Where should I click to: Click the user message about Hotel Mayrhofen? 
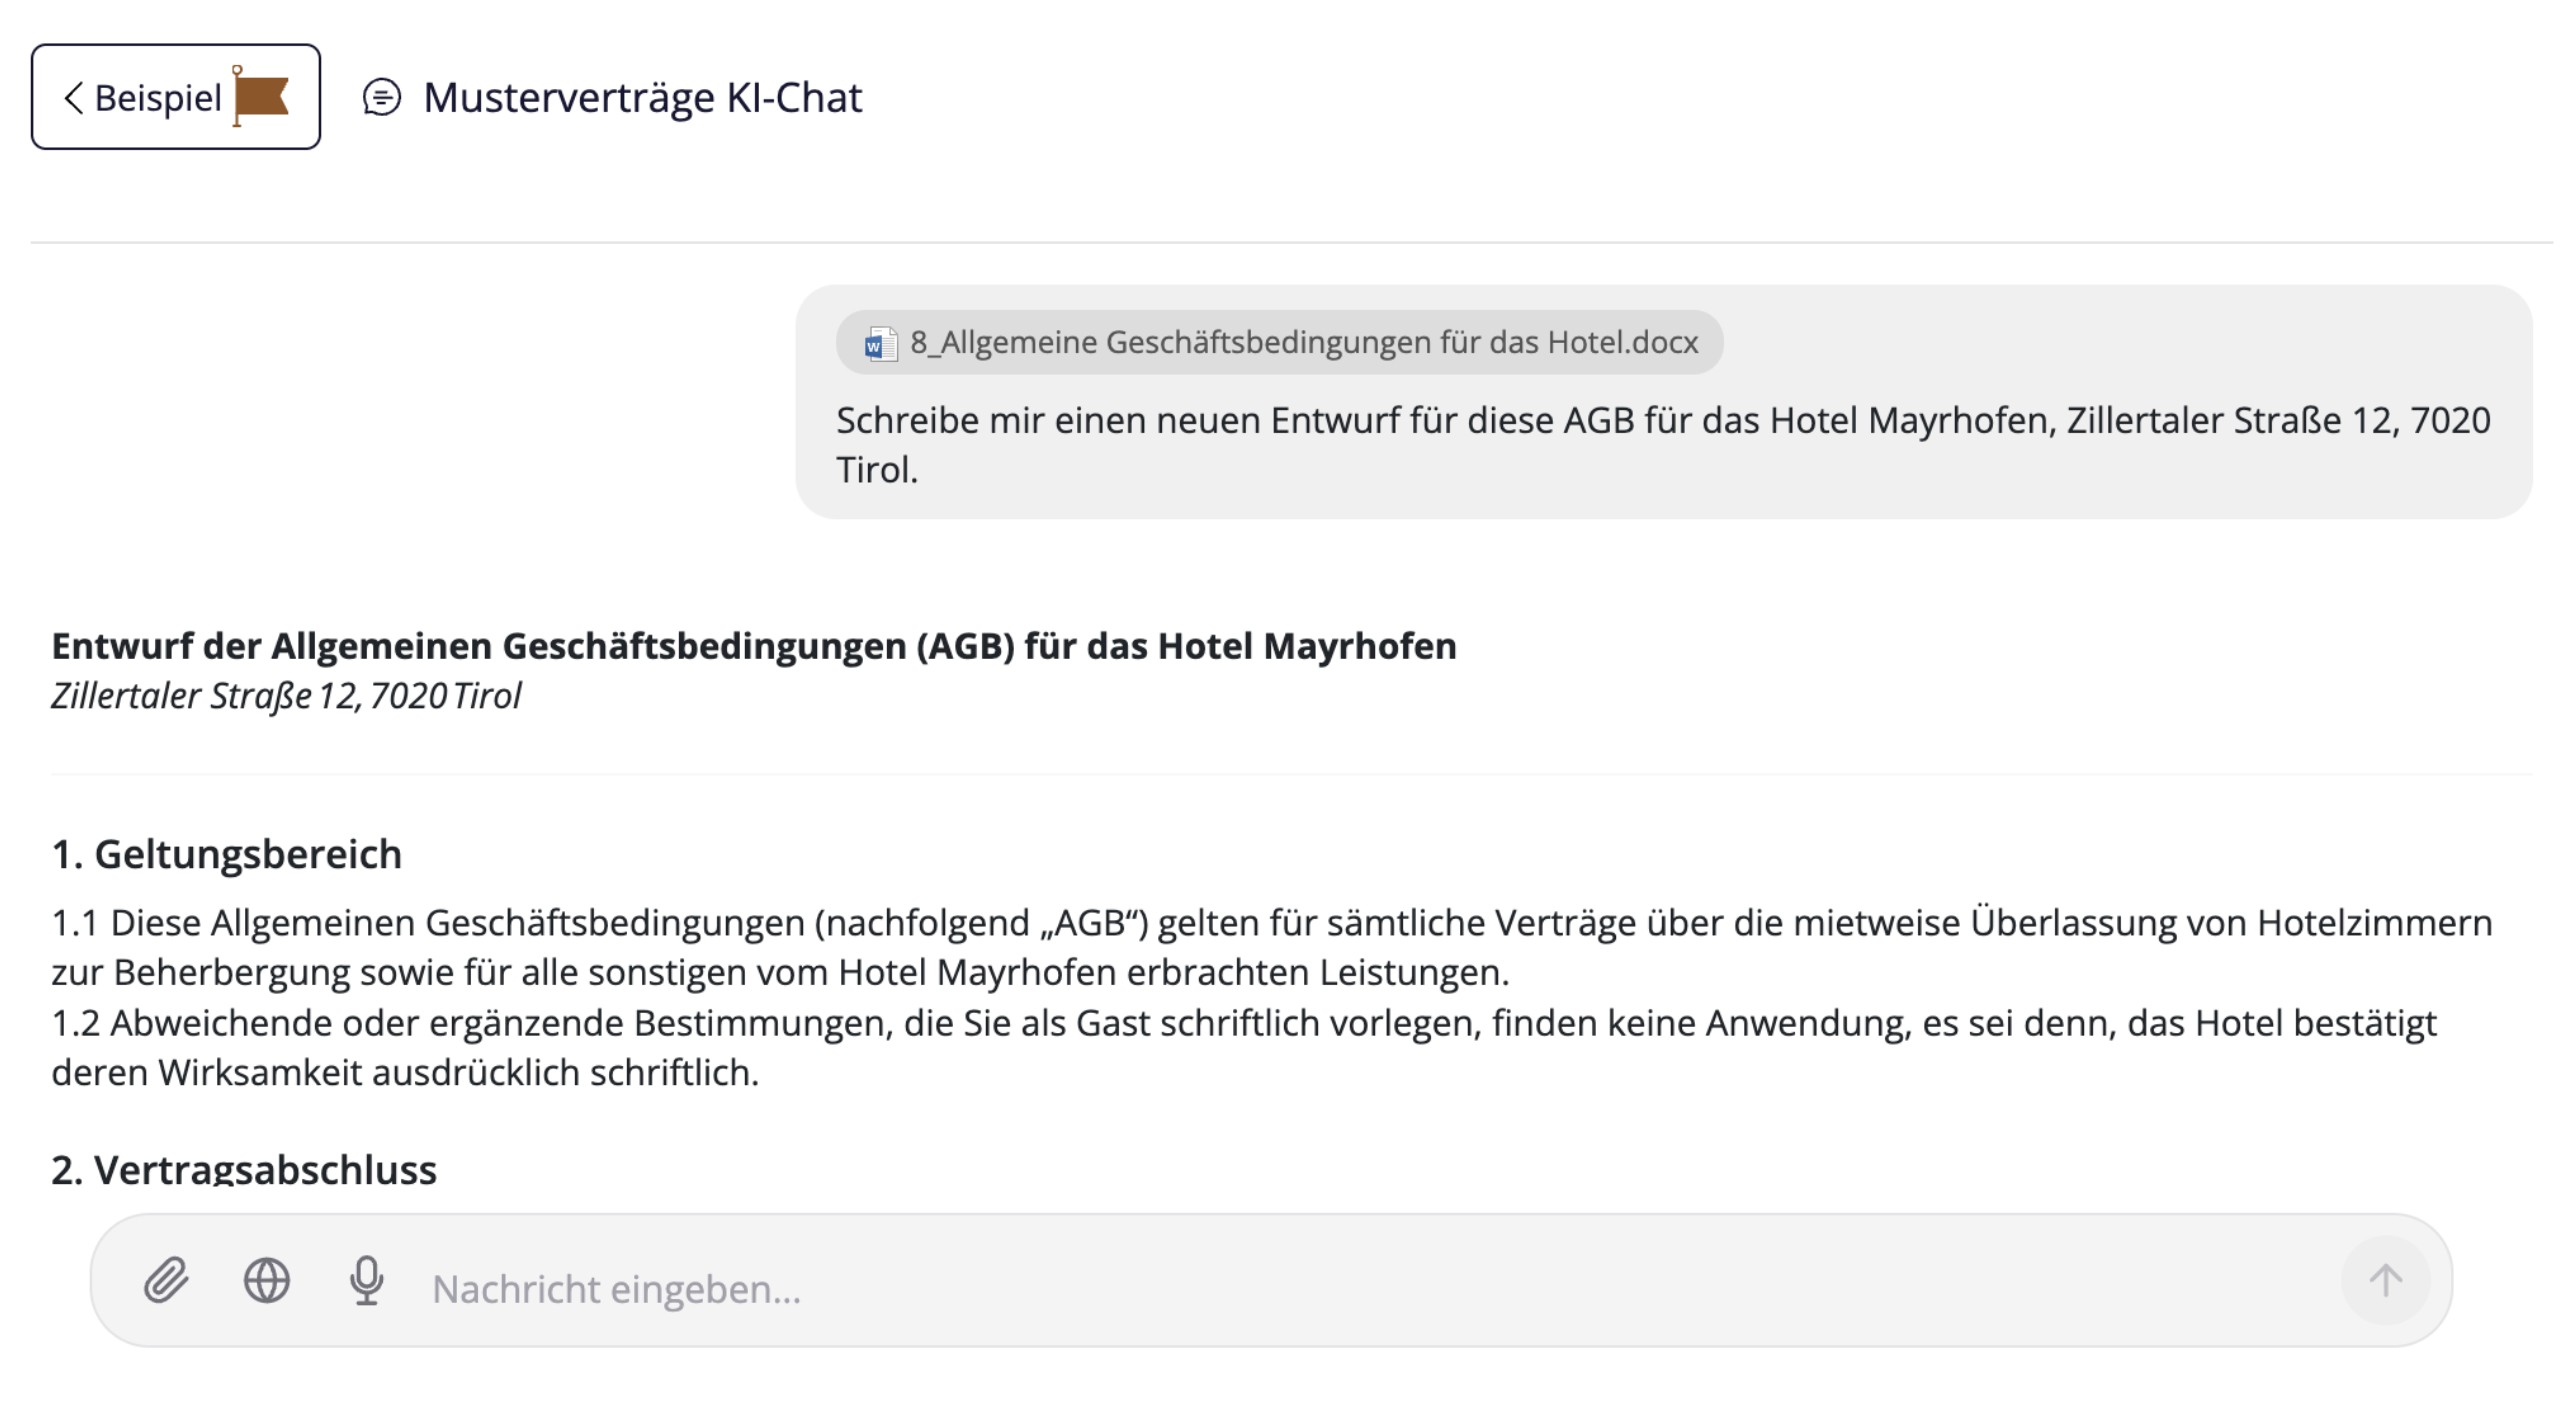1662,444
